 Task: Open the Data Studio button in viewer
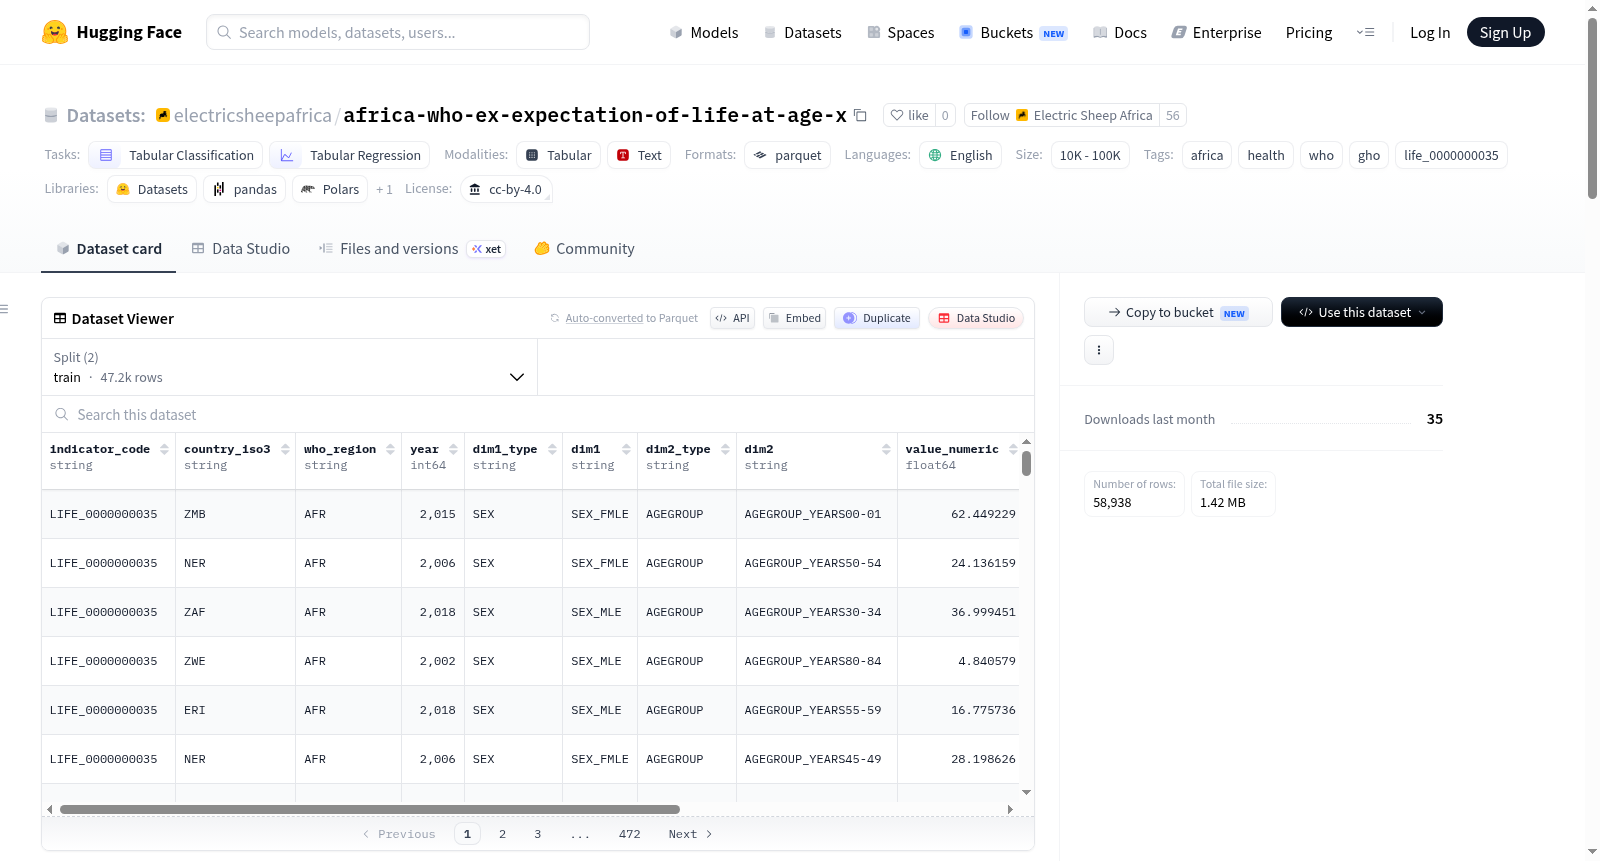click(x=976, y=318)
